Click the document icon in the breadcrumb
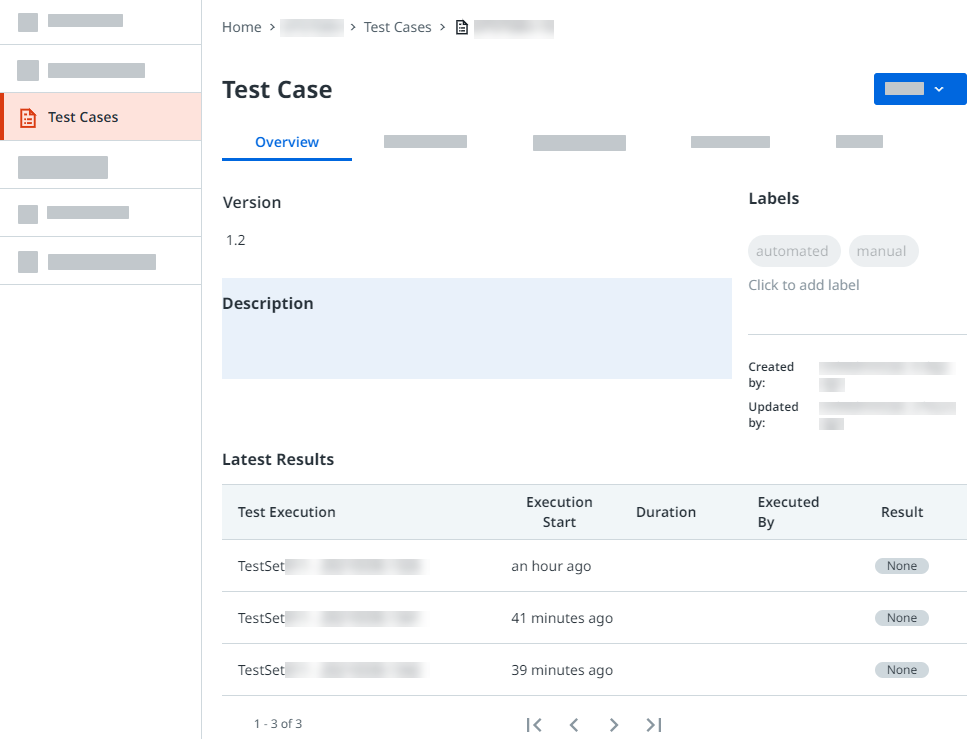 click(461, 28)
